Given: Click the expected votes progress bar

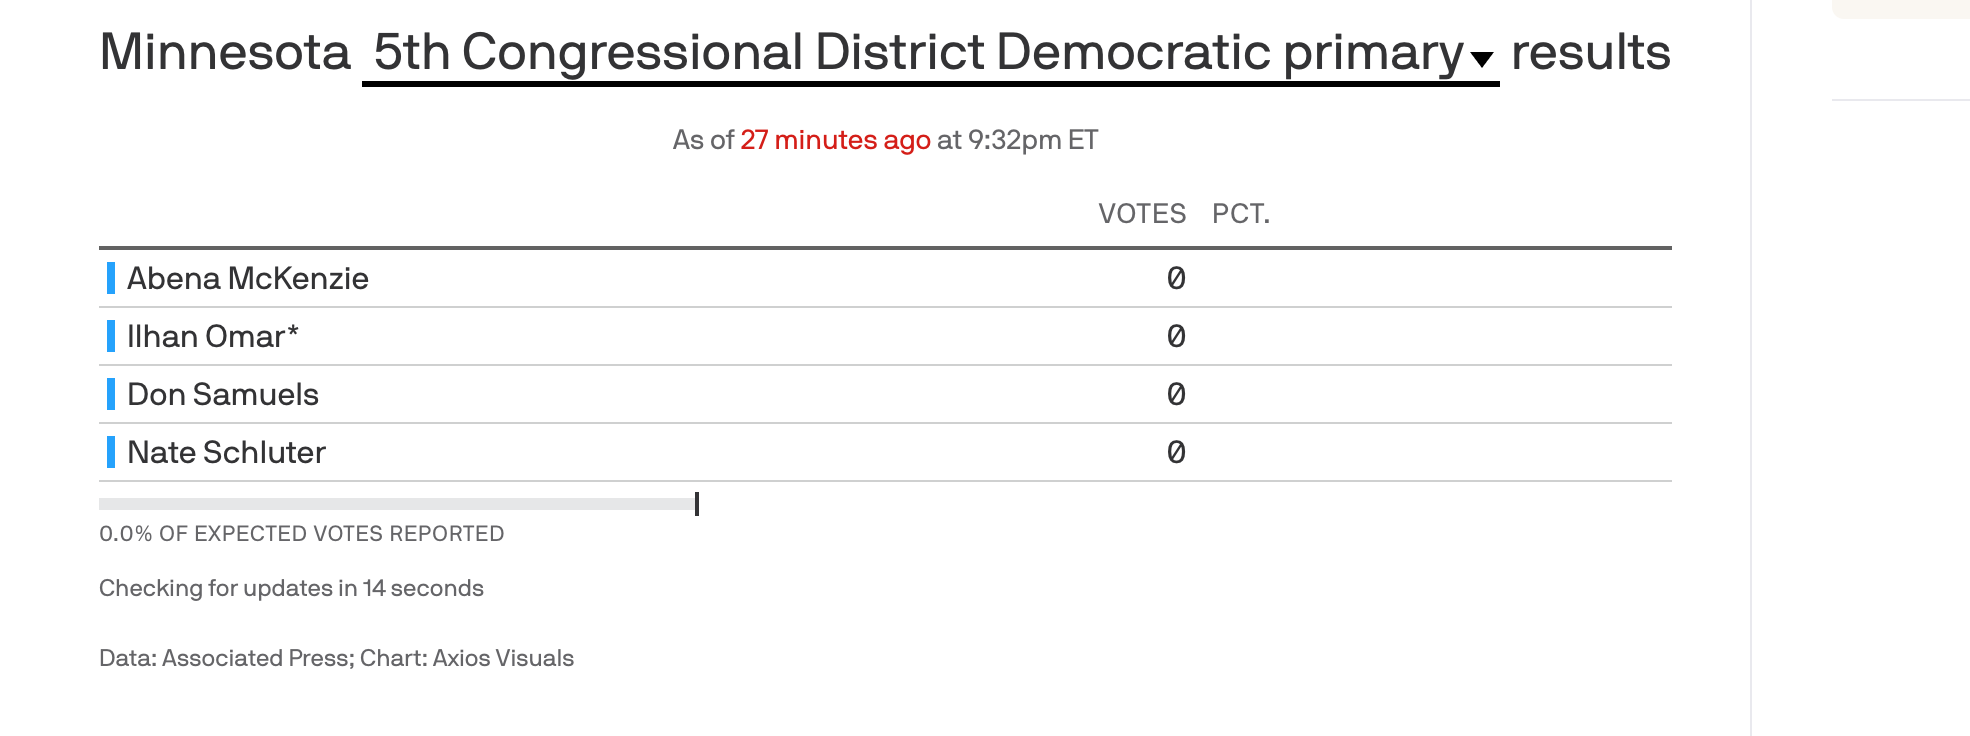Looking at the screenshot, I should 398,504.
